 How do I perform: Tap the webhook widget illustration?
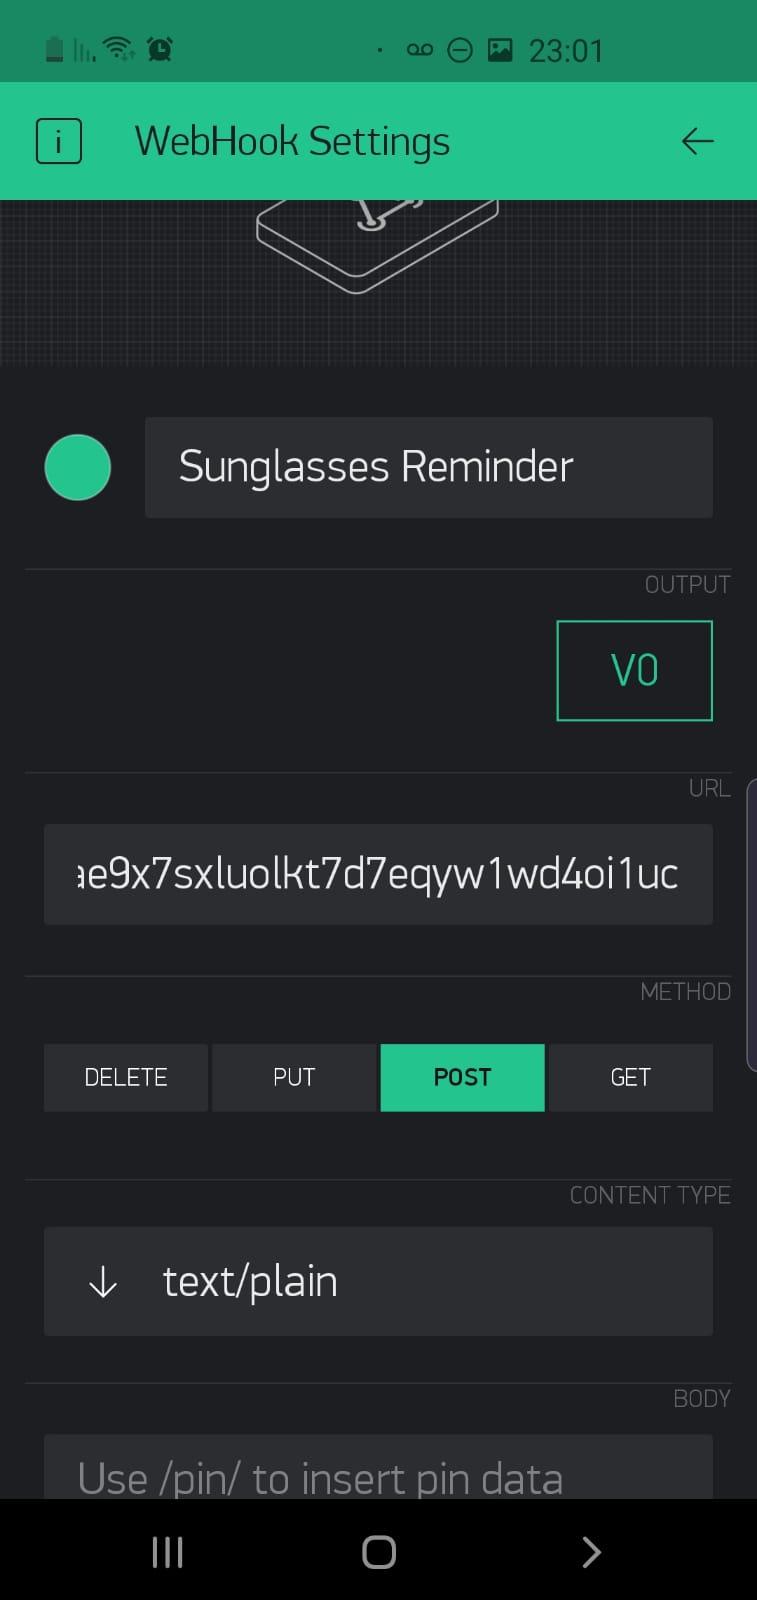click(377, 244)
